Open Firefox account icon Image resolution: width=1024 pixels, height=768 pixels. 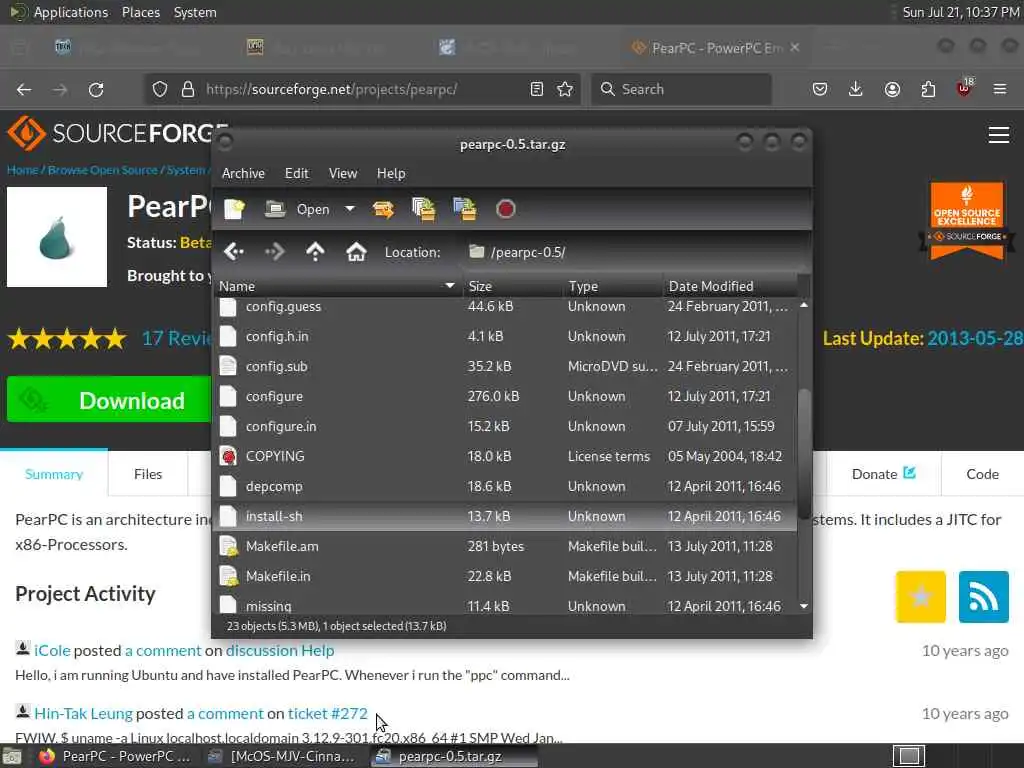click(x=892, y=89)
